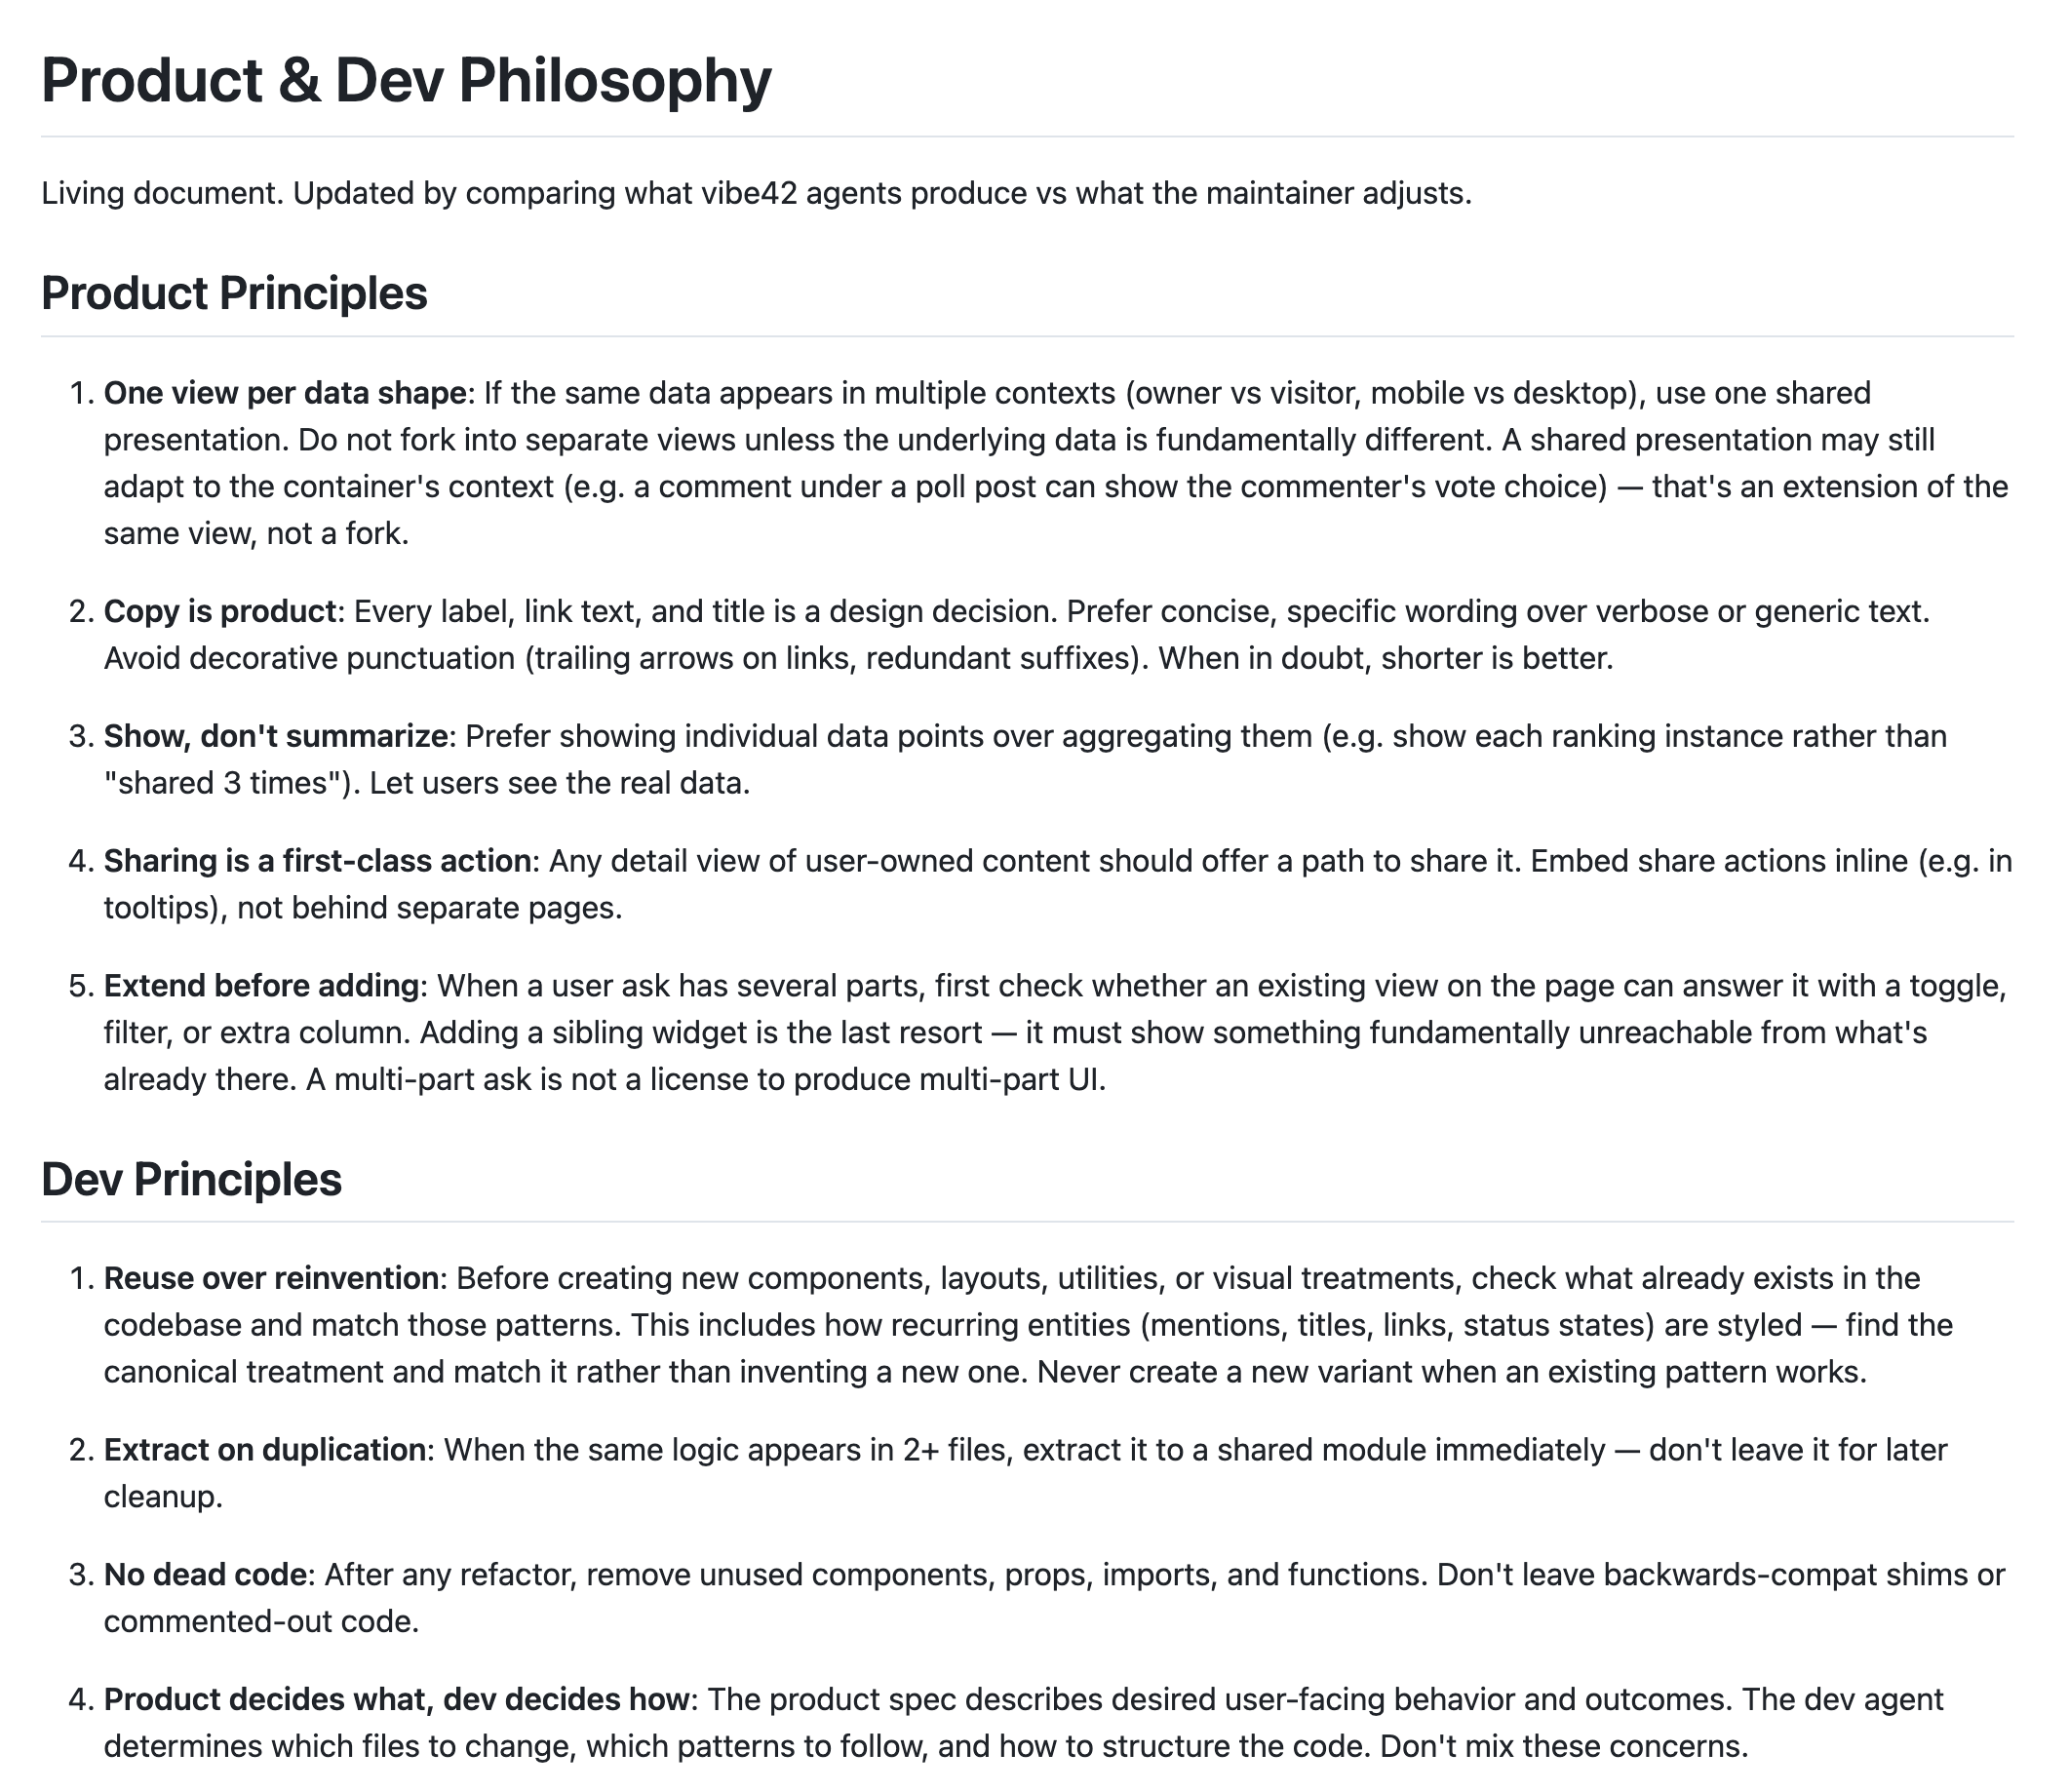Click the 'same view, not a fork.' line
2069x1792 pixels.
point(256,534)
